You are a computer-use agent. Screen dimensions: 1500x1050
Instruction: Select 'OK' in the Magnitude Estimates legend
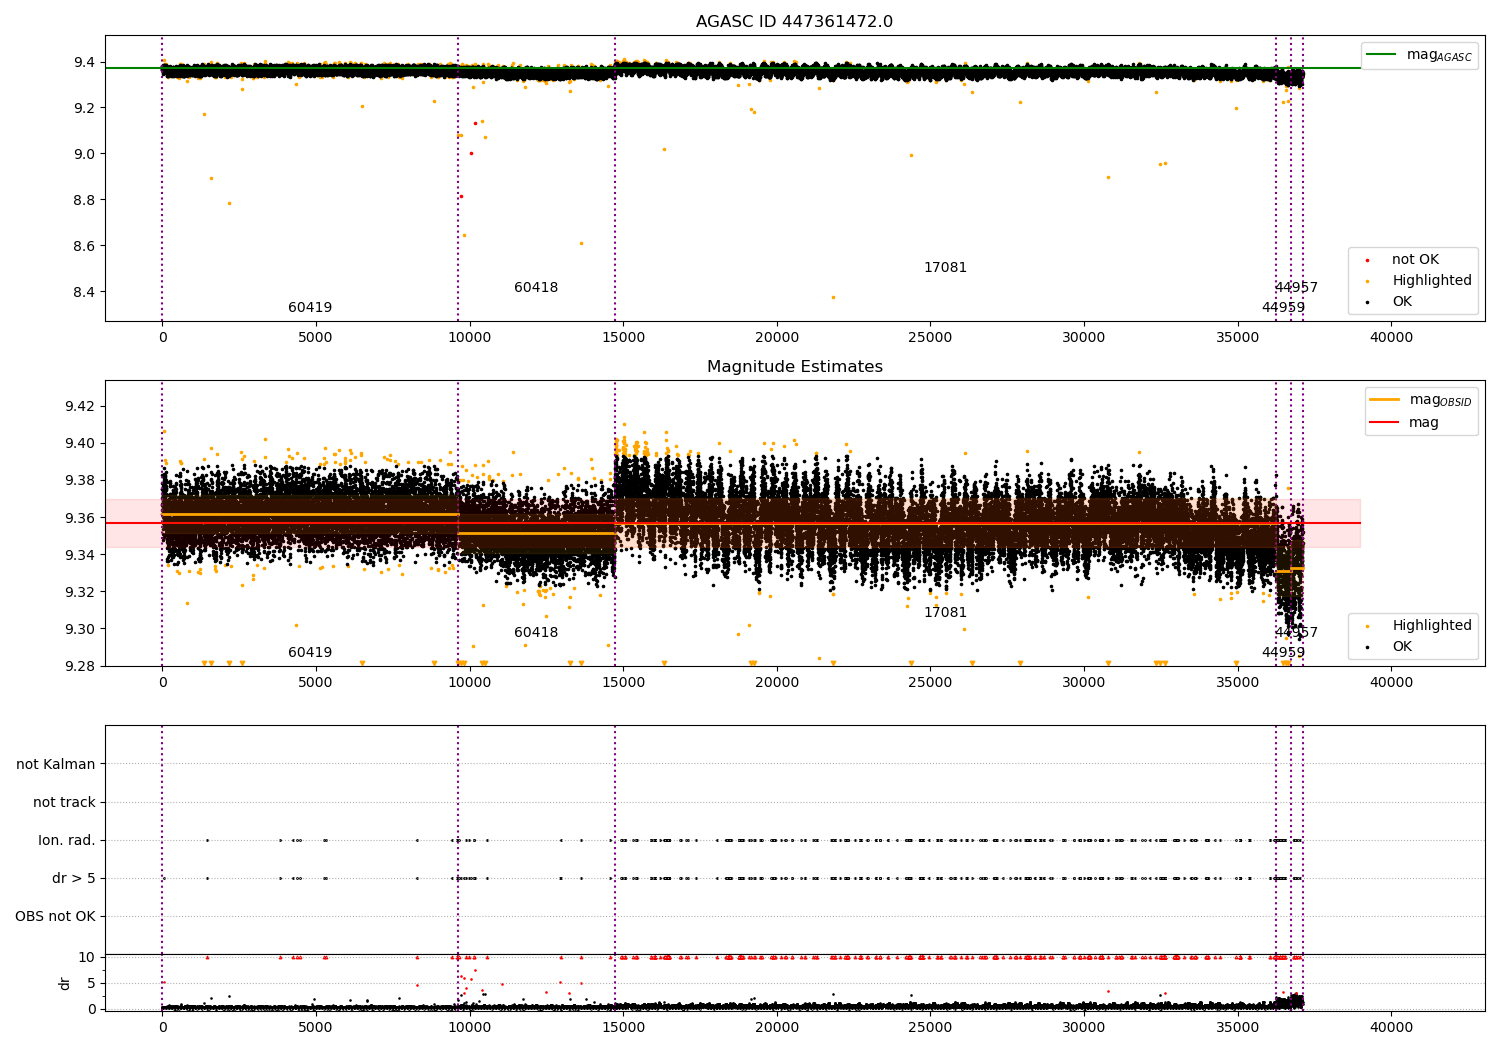(1402, 647)
